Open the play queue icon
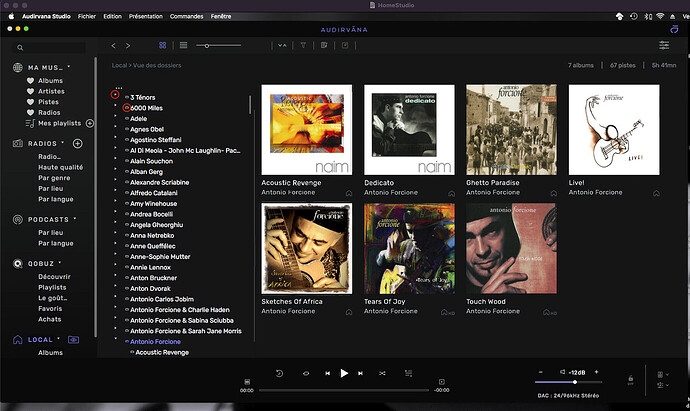This screenshot has width=690, height=411. tap(408, 373)
